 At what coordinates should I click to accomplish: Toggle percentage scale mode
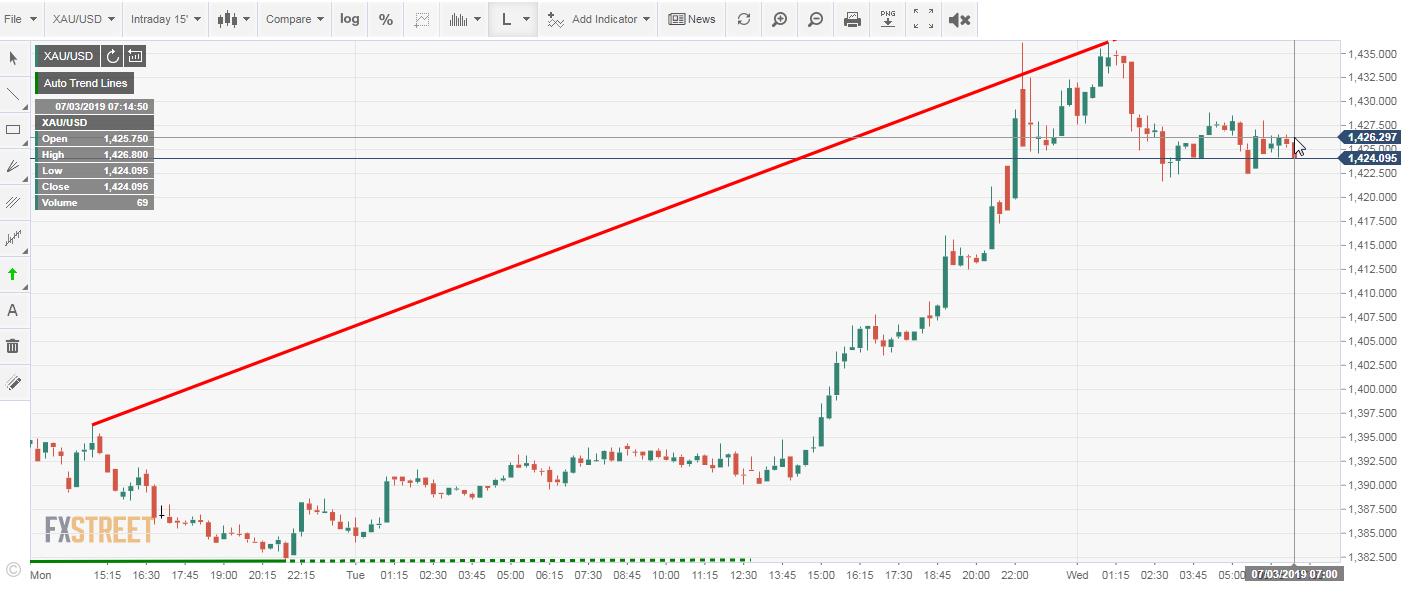tap(385, 19)
